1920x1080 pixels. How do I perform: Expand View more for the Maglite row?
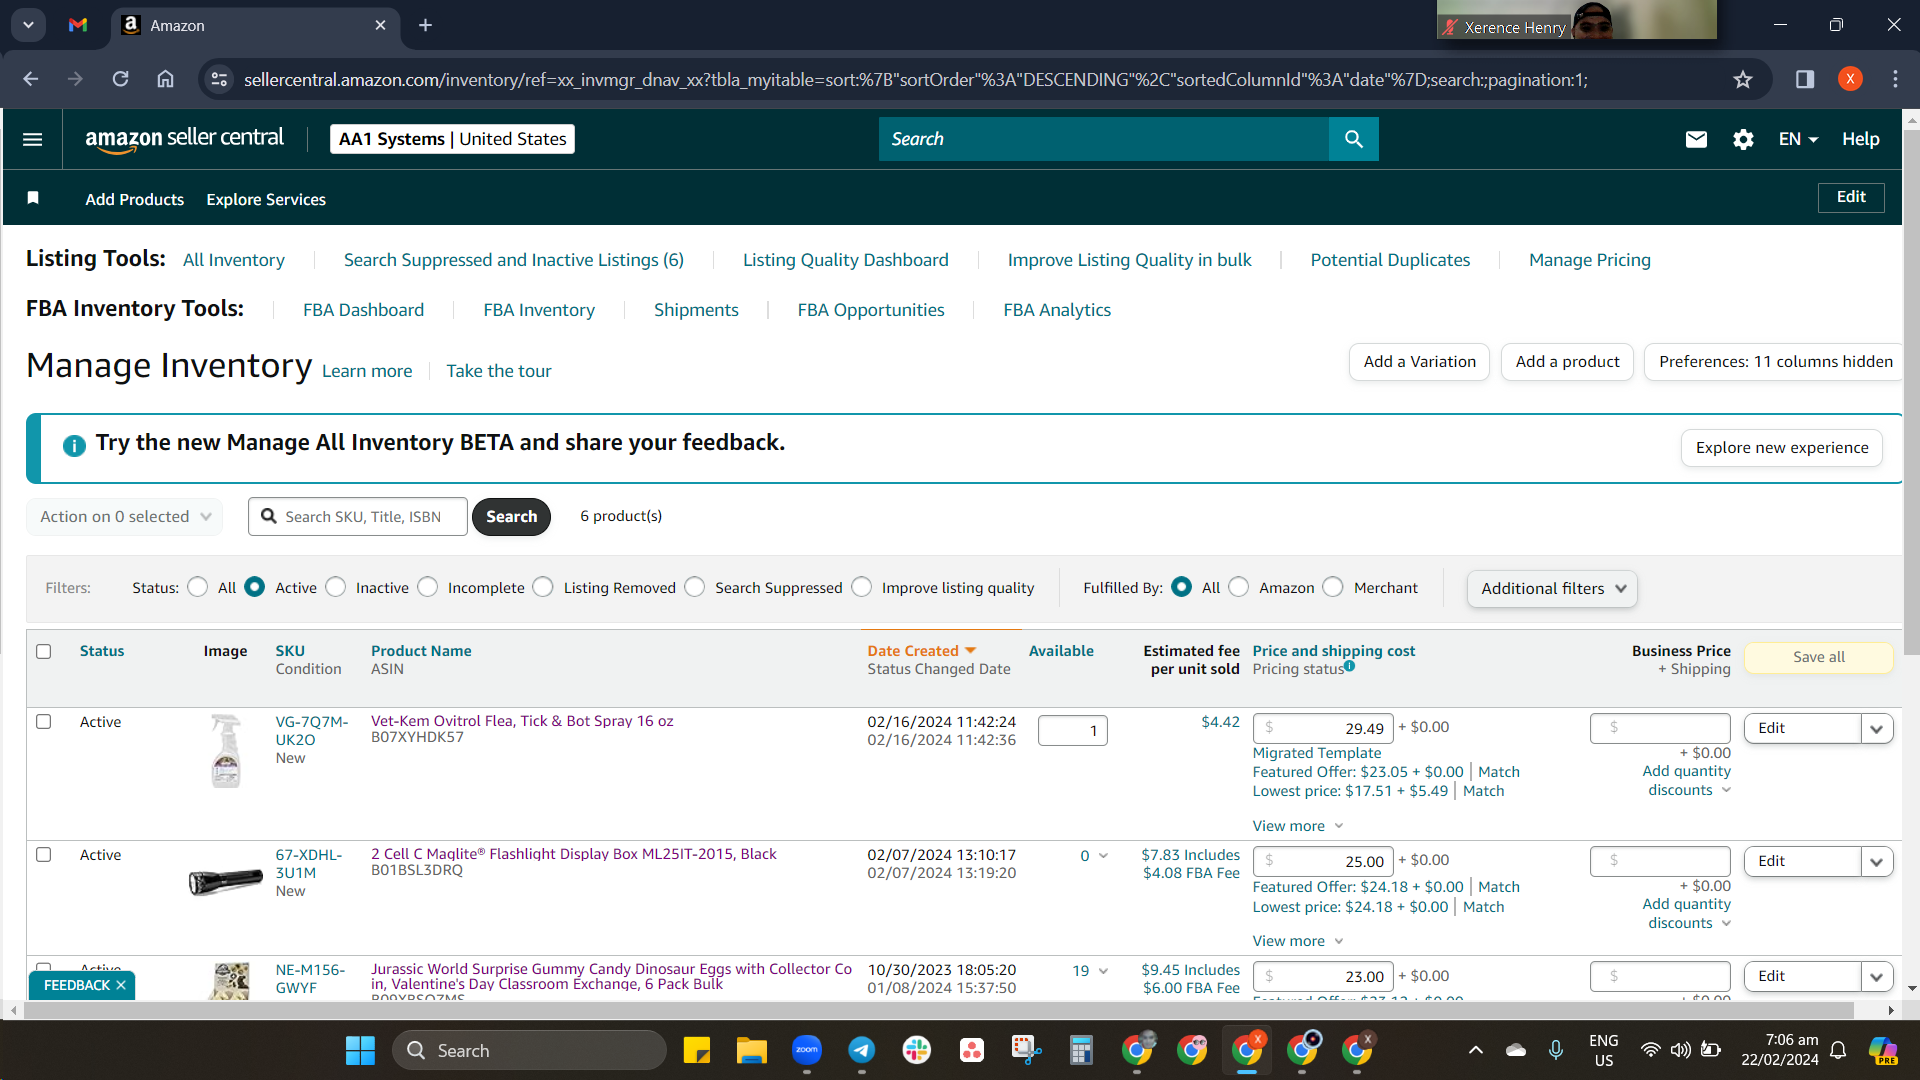1298,941
